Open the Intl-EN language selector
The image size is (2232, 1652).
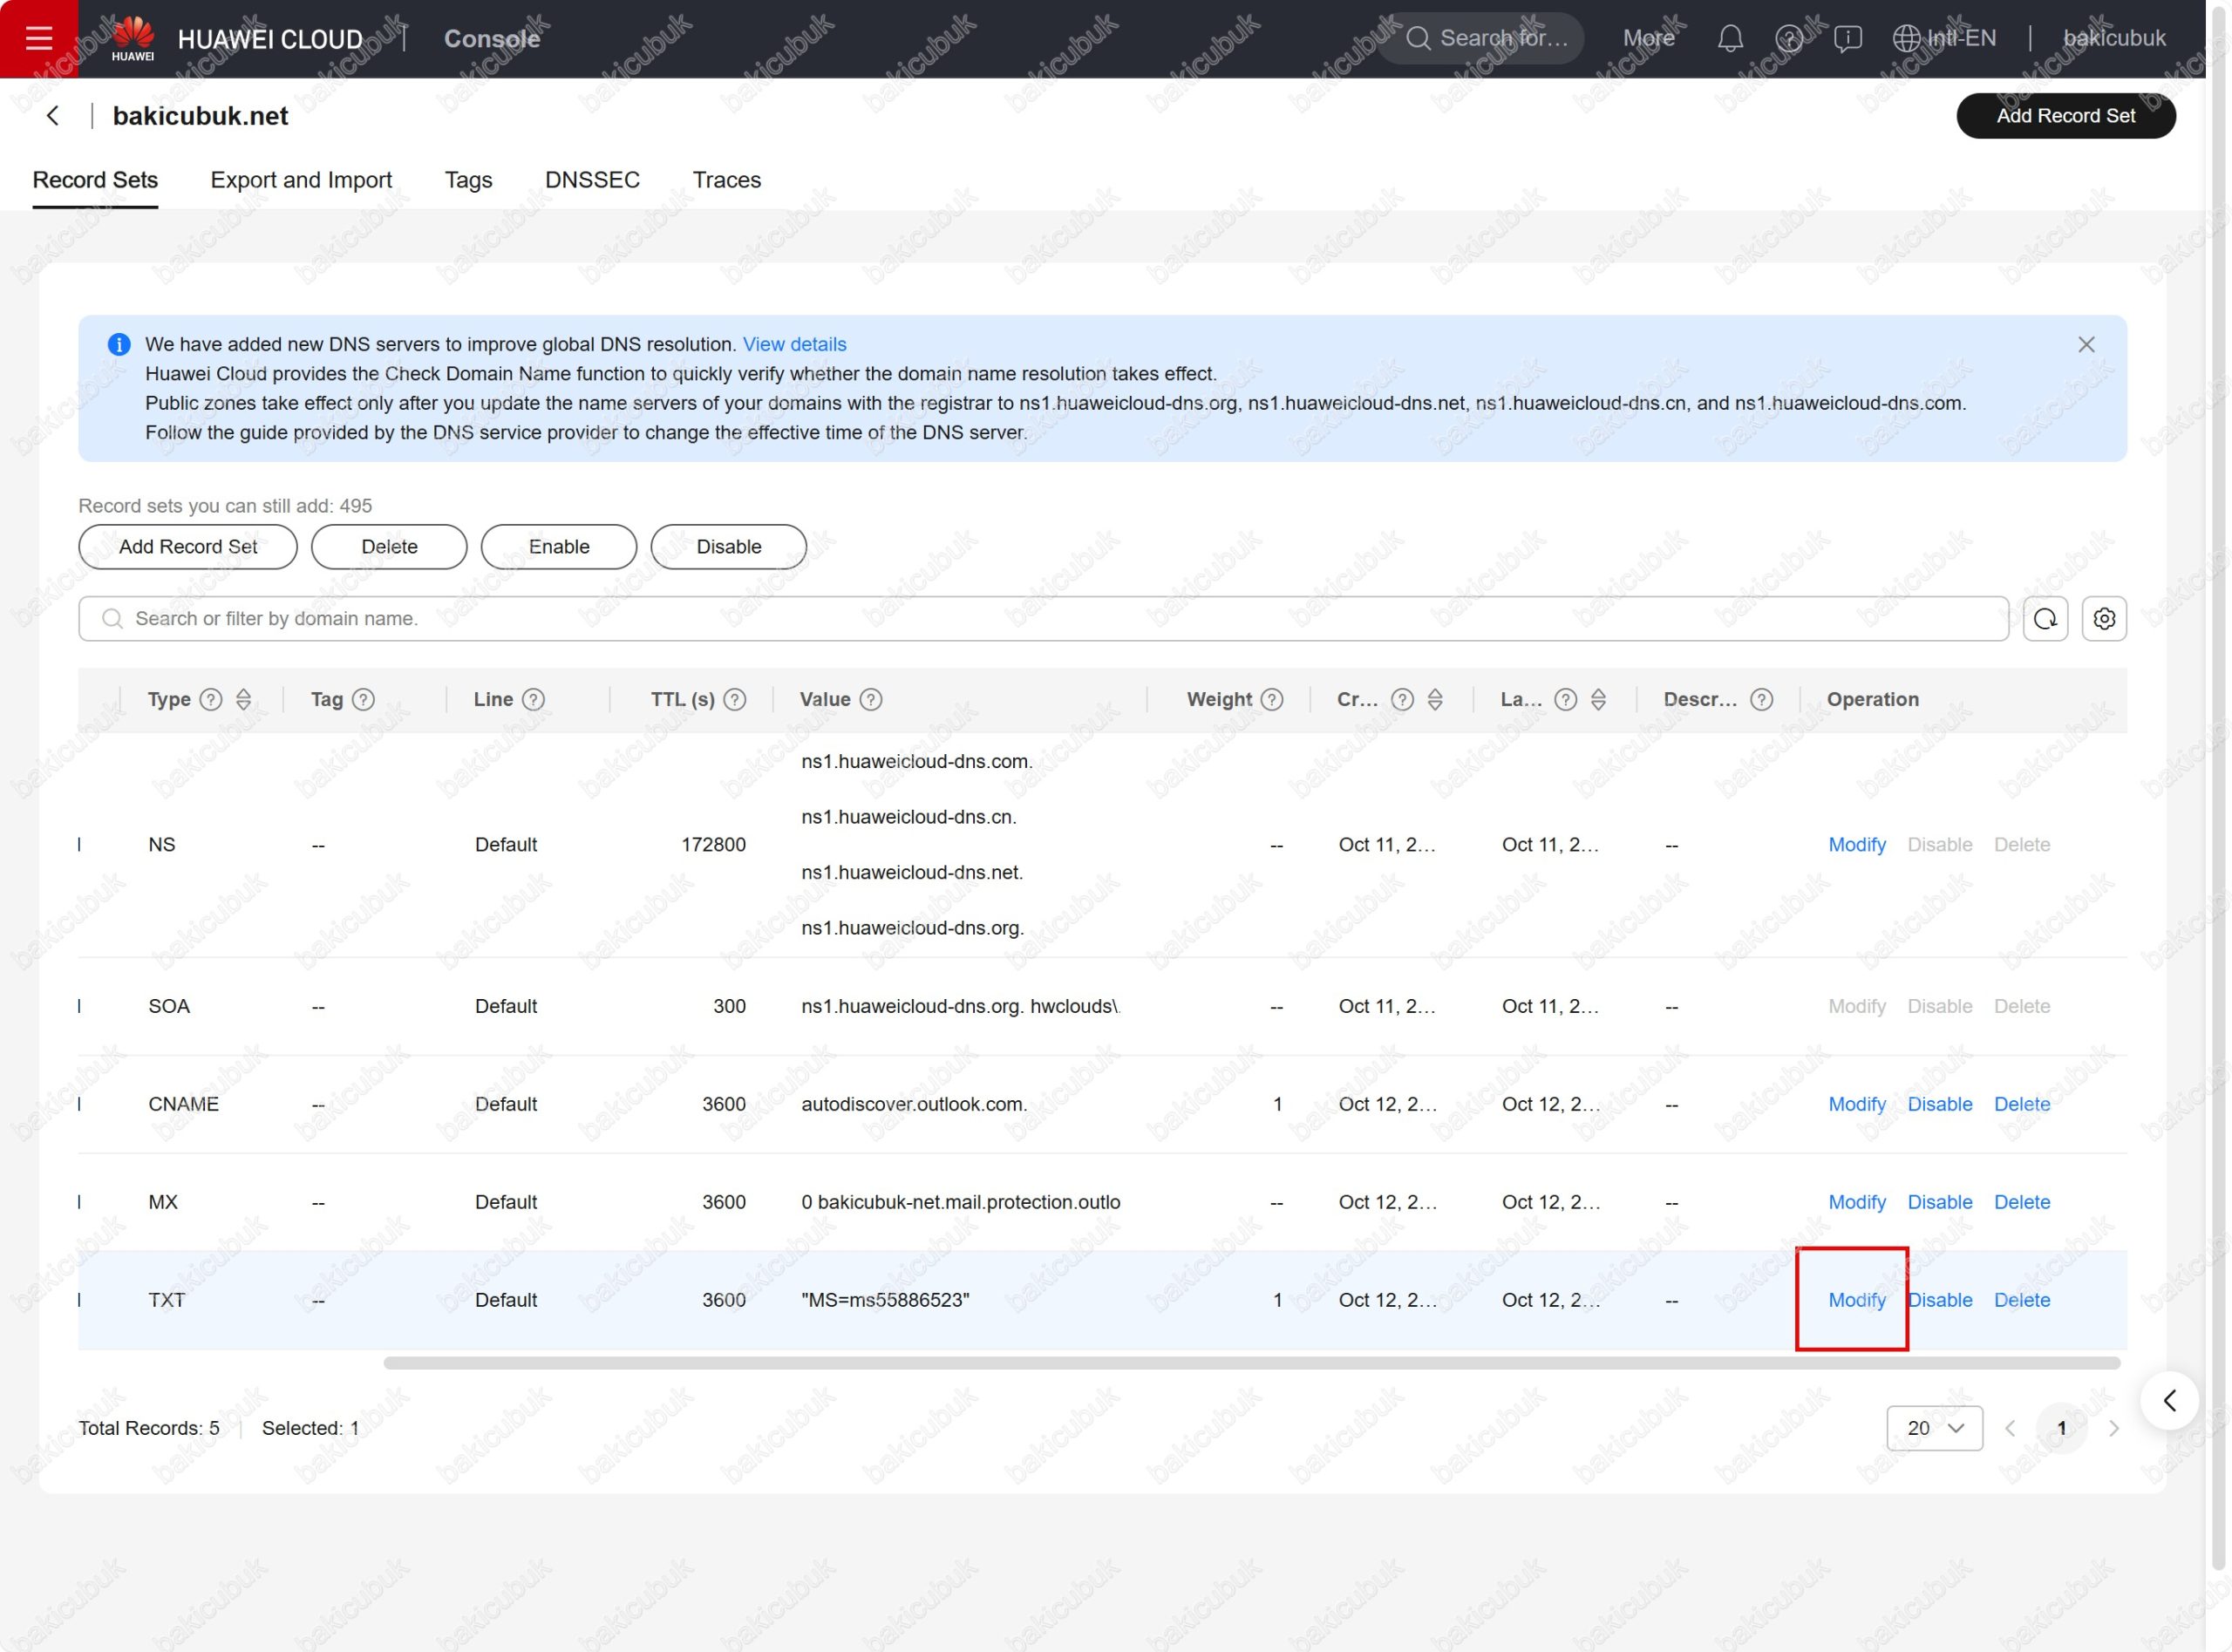pos(1944,38)
